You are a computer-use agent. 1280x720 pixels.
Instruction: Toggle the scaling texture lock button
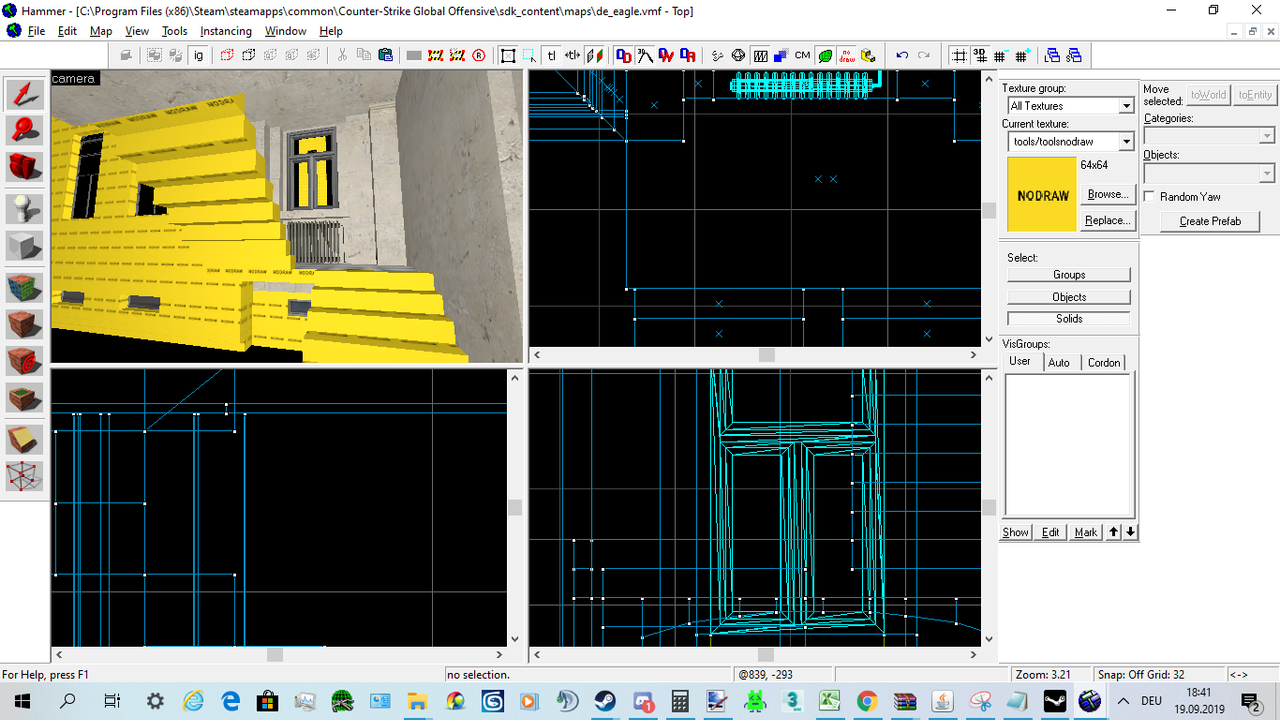tap(573, 55)
